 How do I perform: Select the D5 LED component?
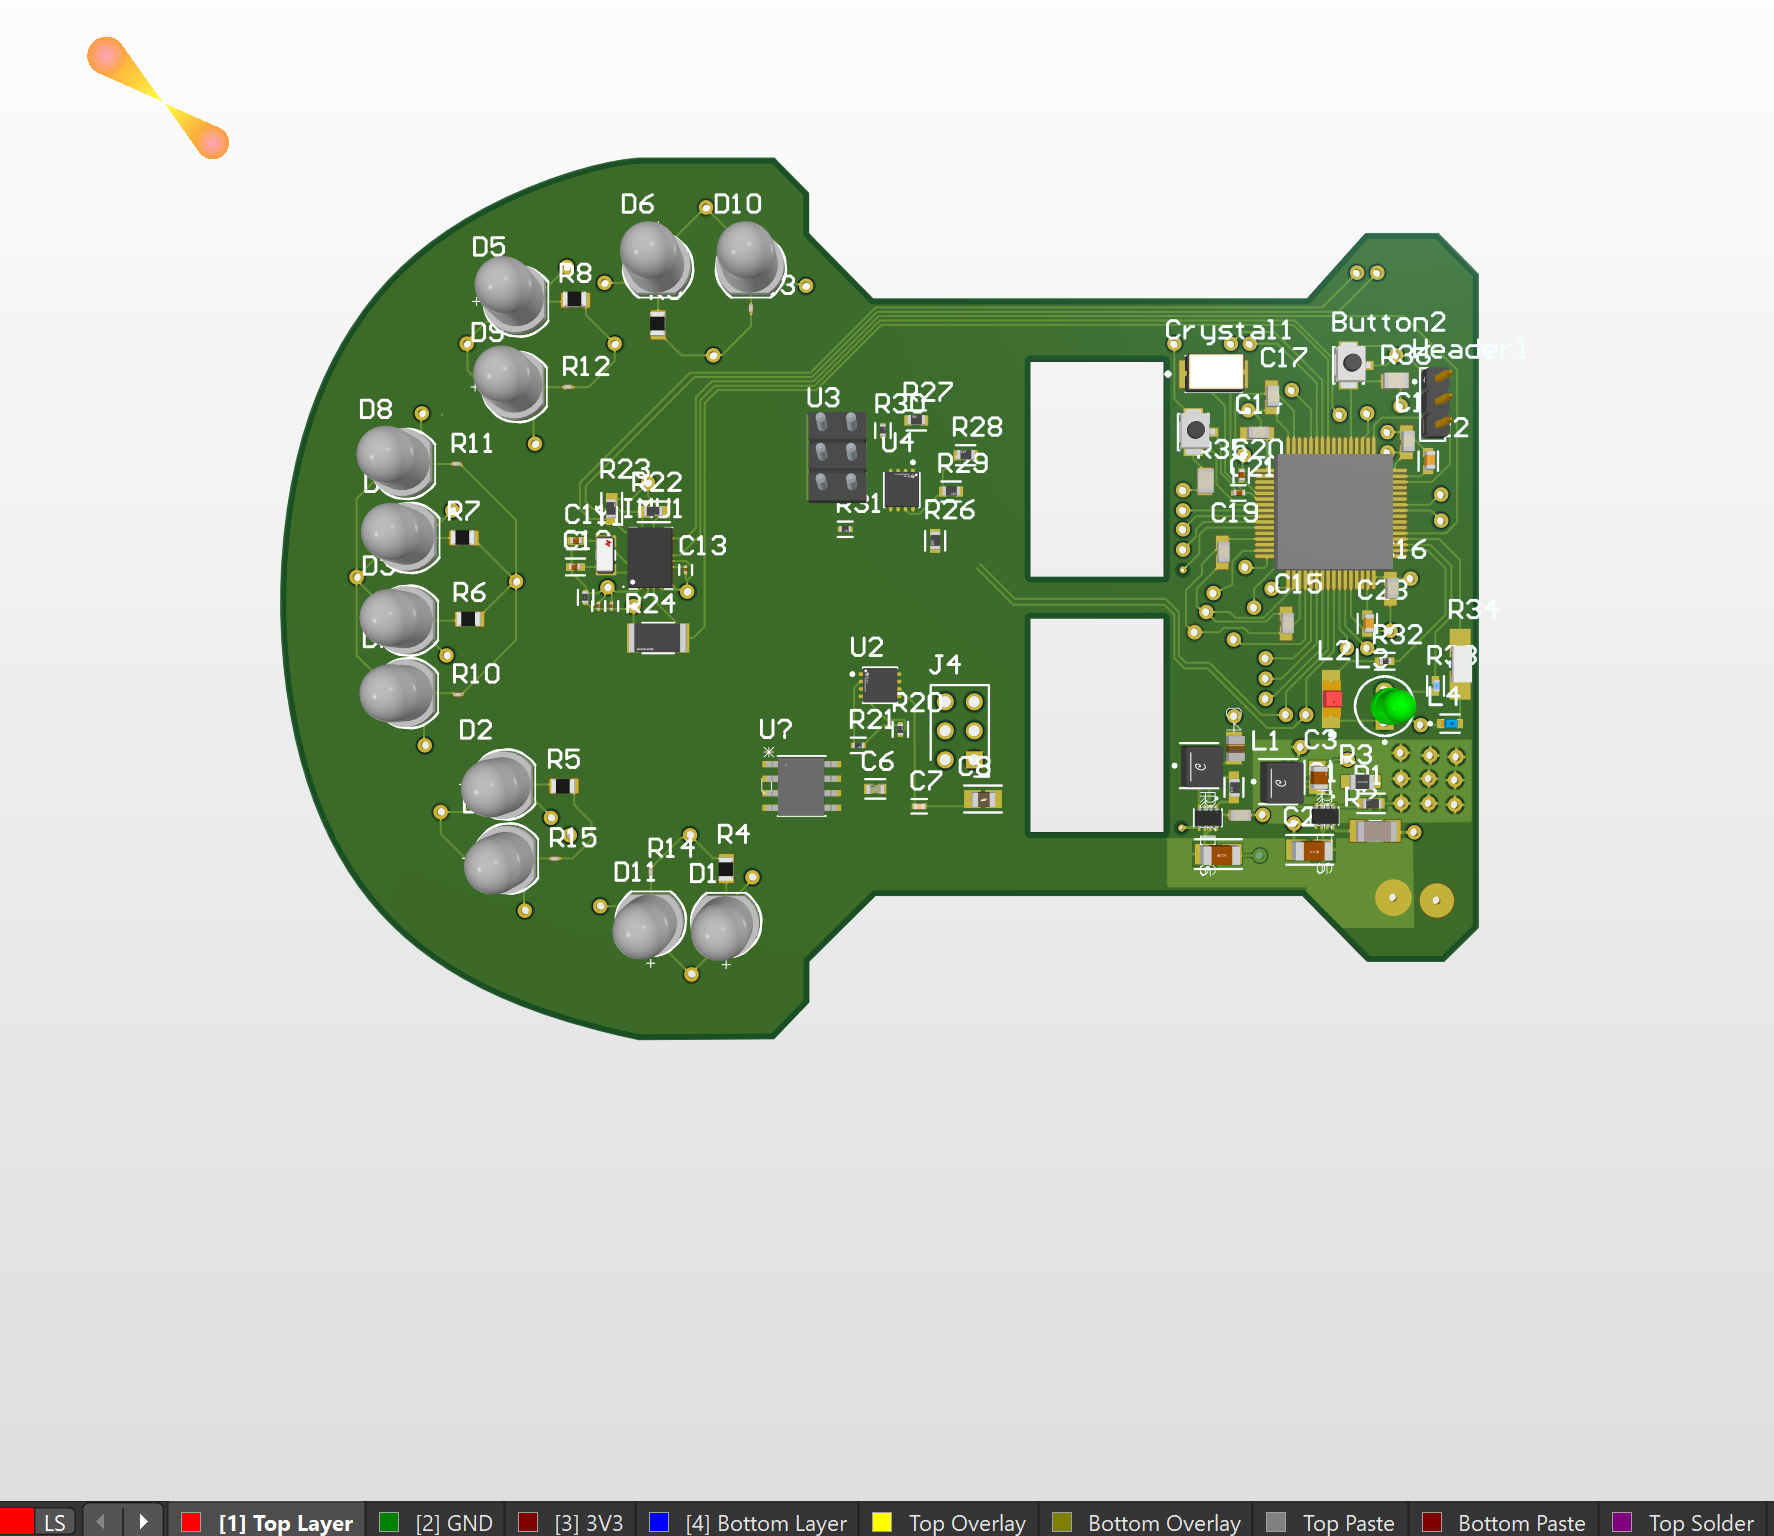tap(512, 295)
